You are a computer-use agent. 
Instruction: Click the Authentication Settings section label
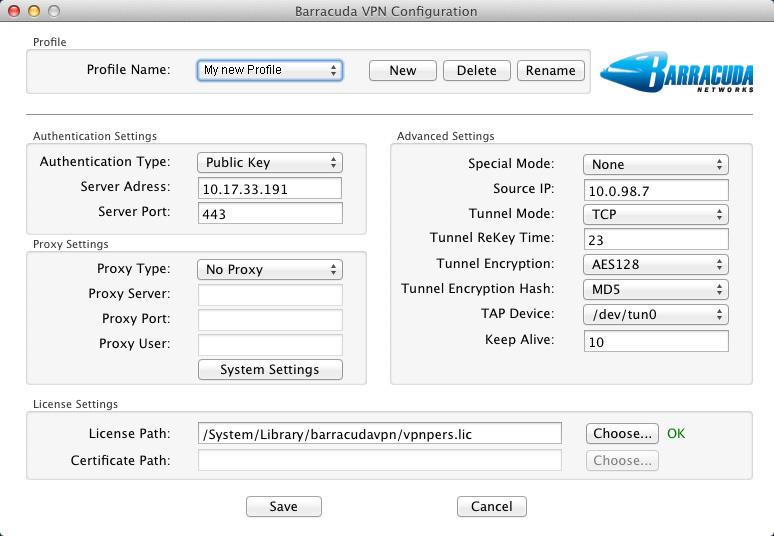point(95,136)
